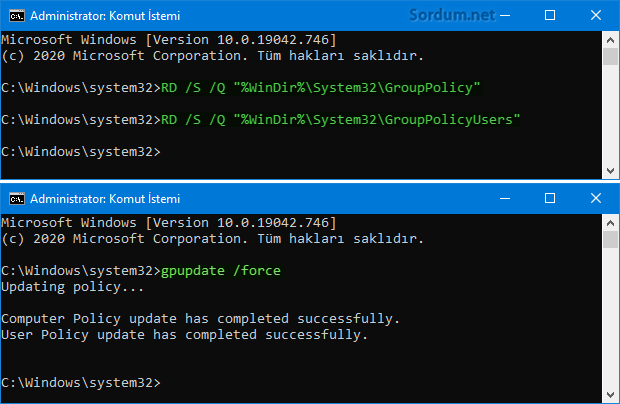This screenshot has height=404, width=620.
Task: Click the top window title bar text
Action: pyautogui.click(x=105, y=16)
